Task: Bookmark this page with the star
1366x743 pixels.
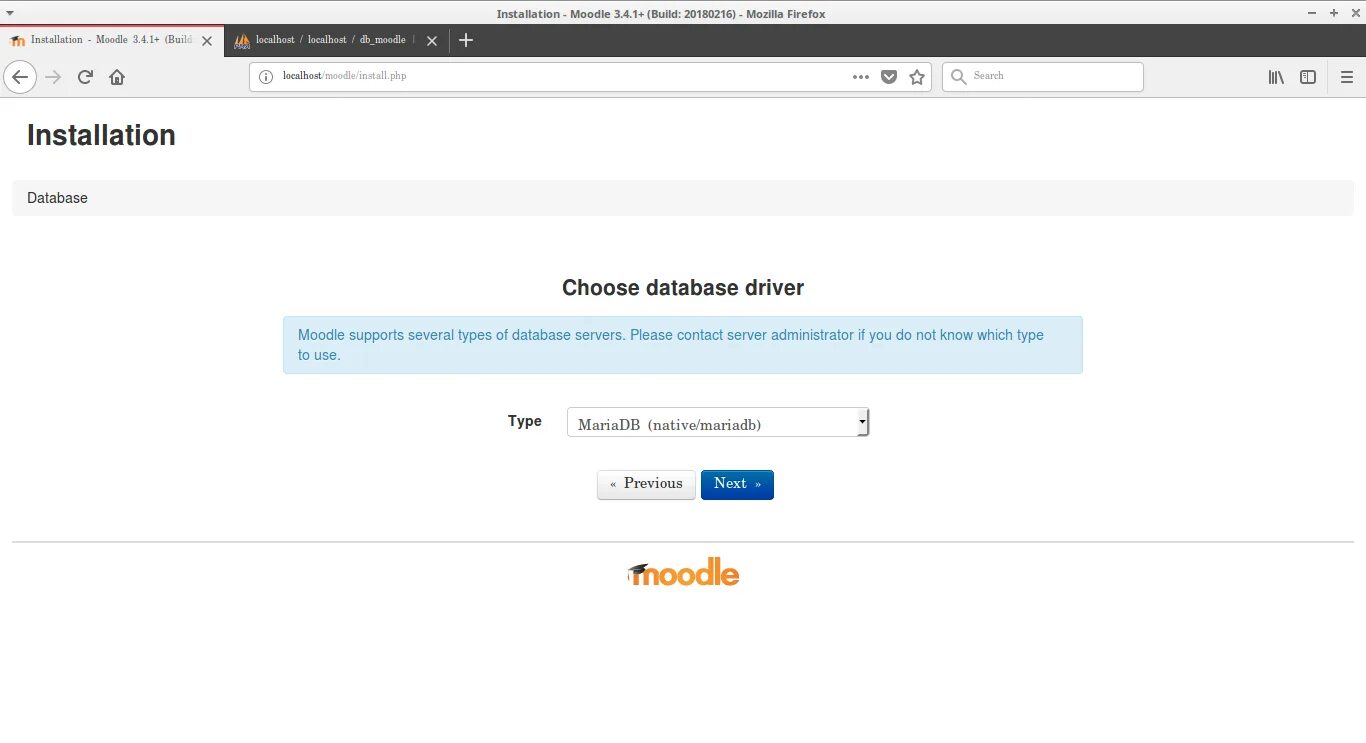Action: [x=917, y=77]
